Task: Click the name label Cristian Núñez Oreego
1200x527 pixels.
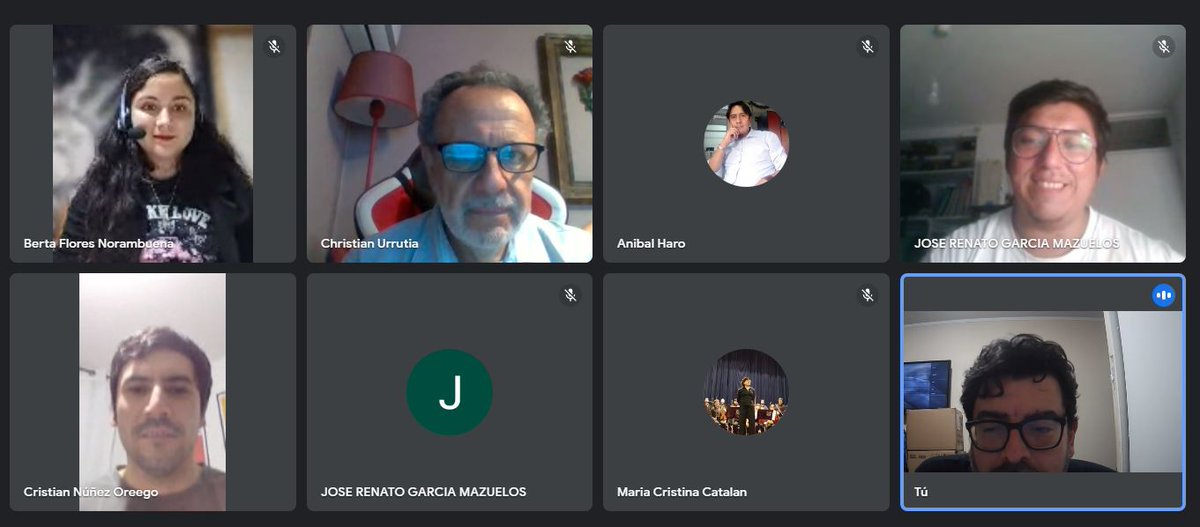Action: (91, 492)
